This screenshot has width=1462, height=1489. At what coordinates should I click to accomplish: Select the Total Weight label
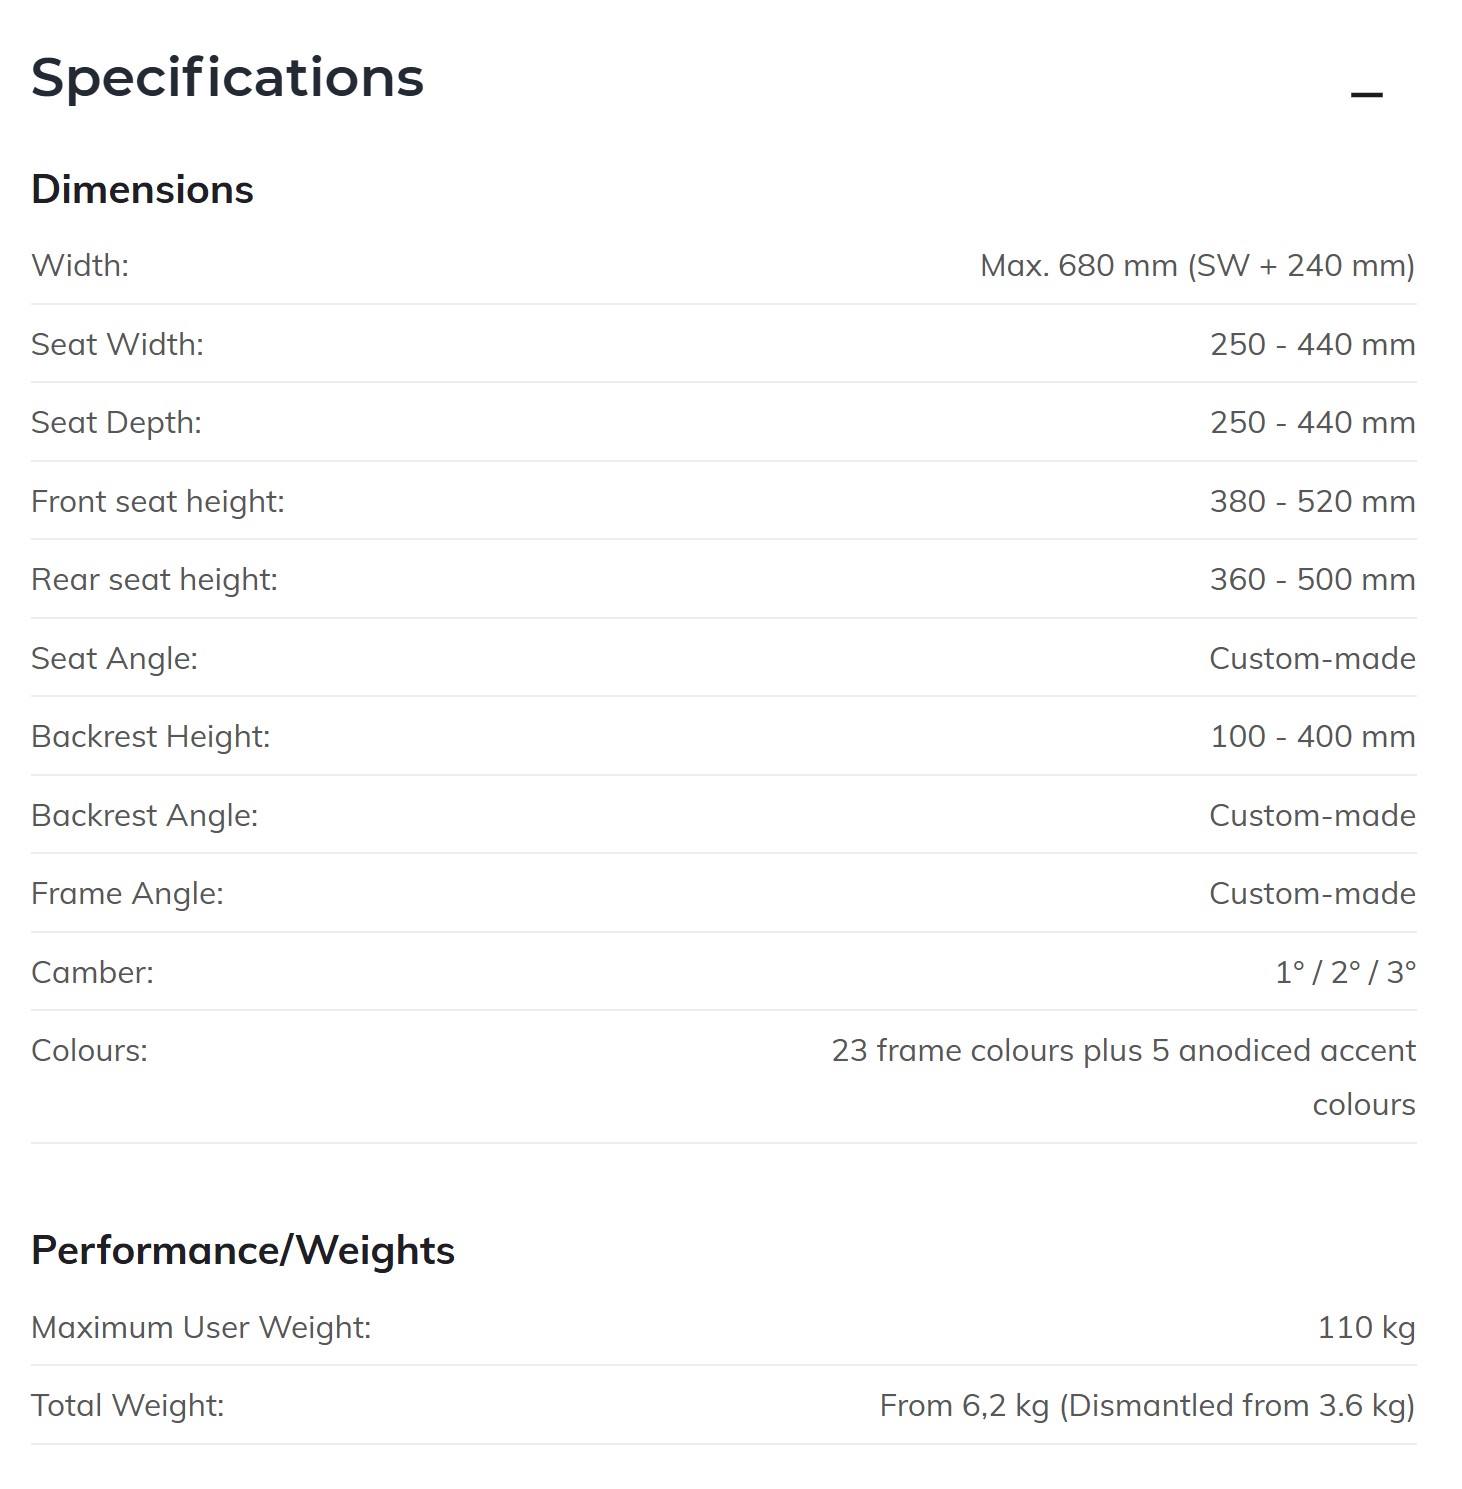point(127,1406)
